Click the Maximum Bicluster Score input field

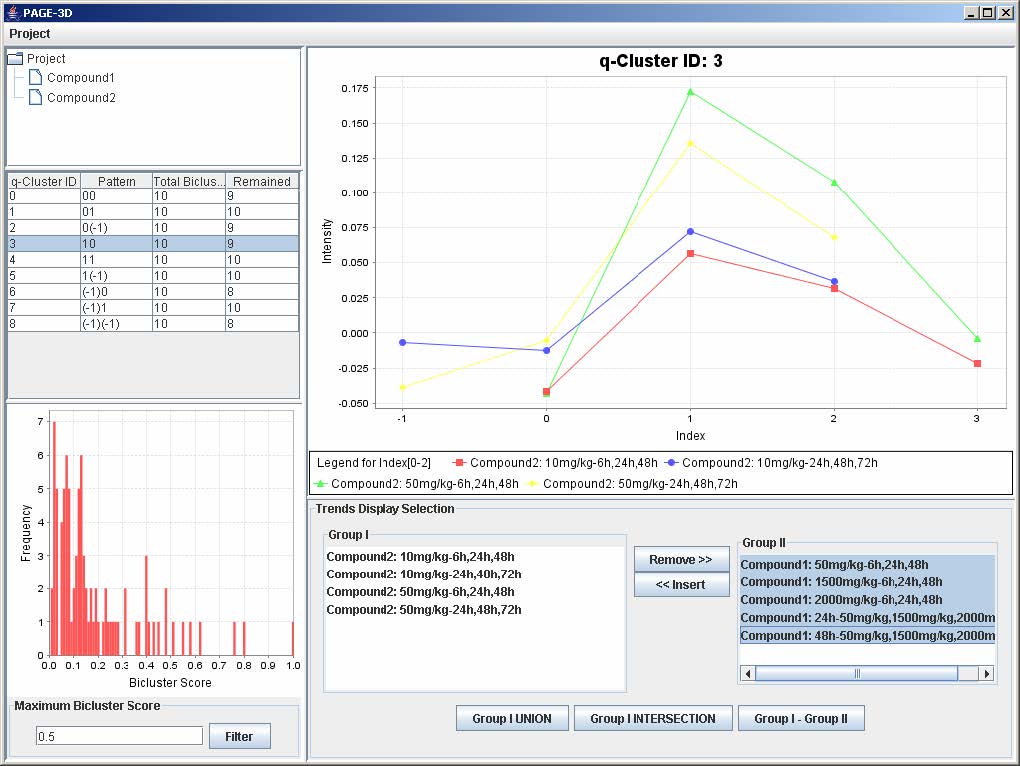click(119, 736)
